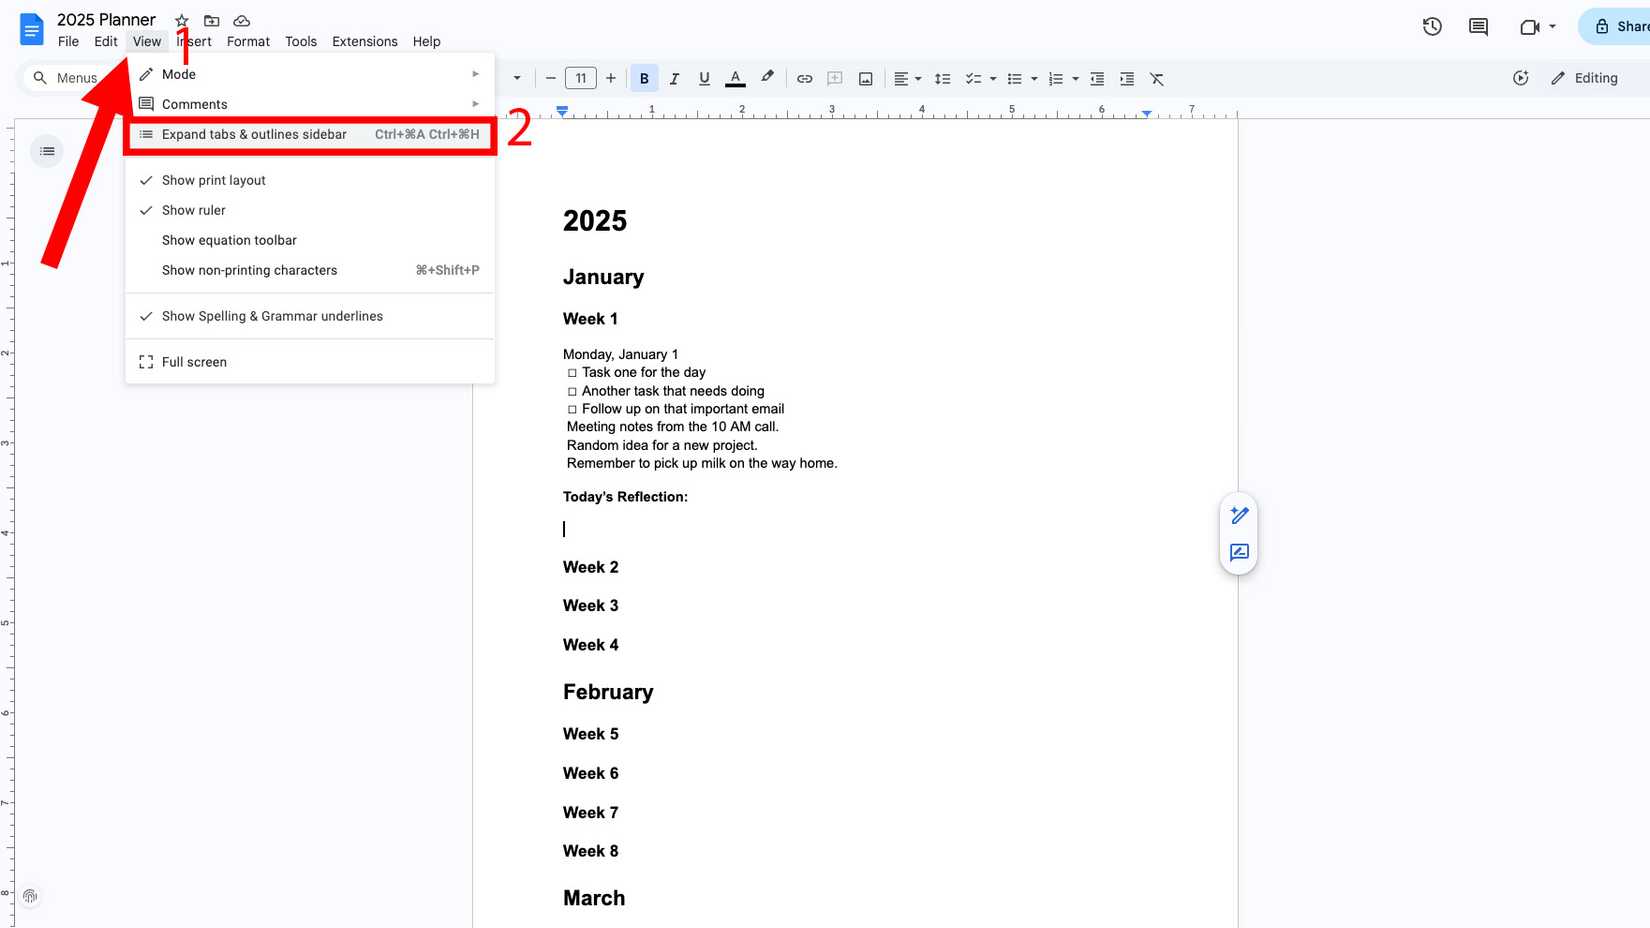Add a comment with the toolbar icon
Viewport: 1650px width, 928px height.
tap(834, 78)
